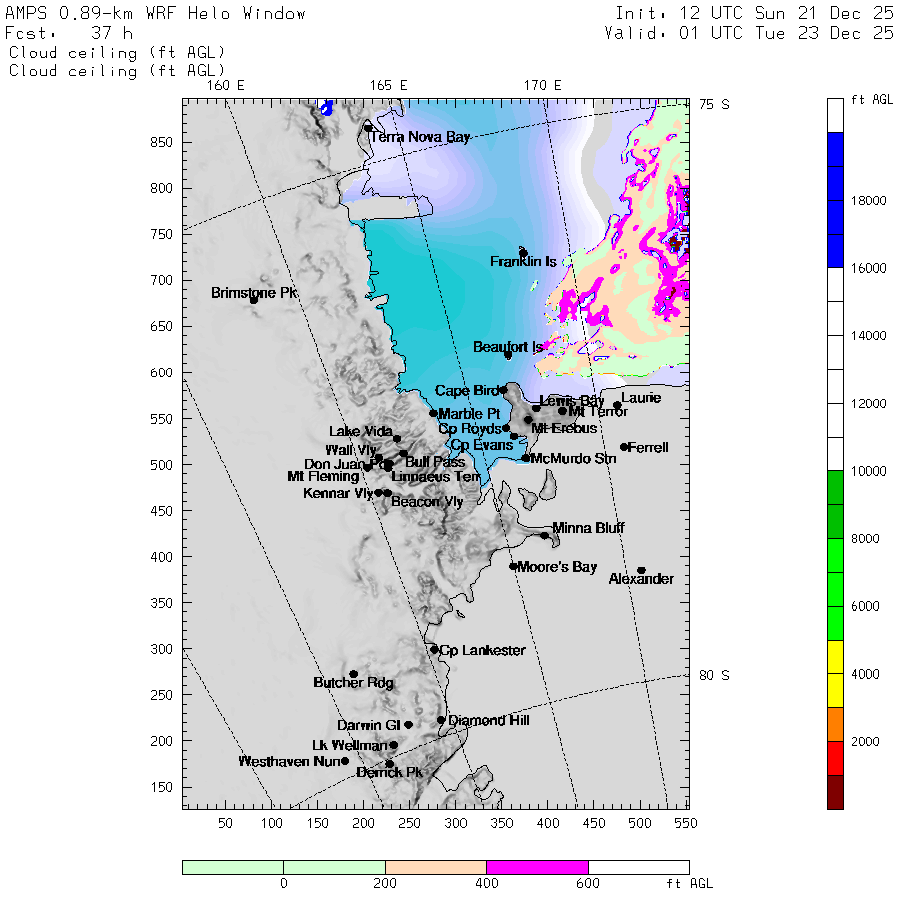
Task: Click the Brimstone Pk marker dot
Action: (x=254, y=300)
